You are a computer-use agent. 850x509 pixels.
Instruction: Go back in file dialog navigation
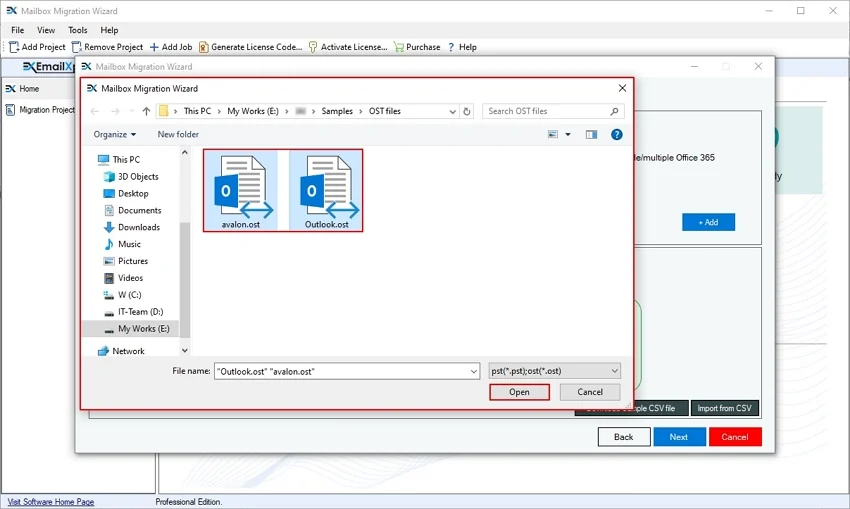pos(95,111)
